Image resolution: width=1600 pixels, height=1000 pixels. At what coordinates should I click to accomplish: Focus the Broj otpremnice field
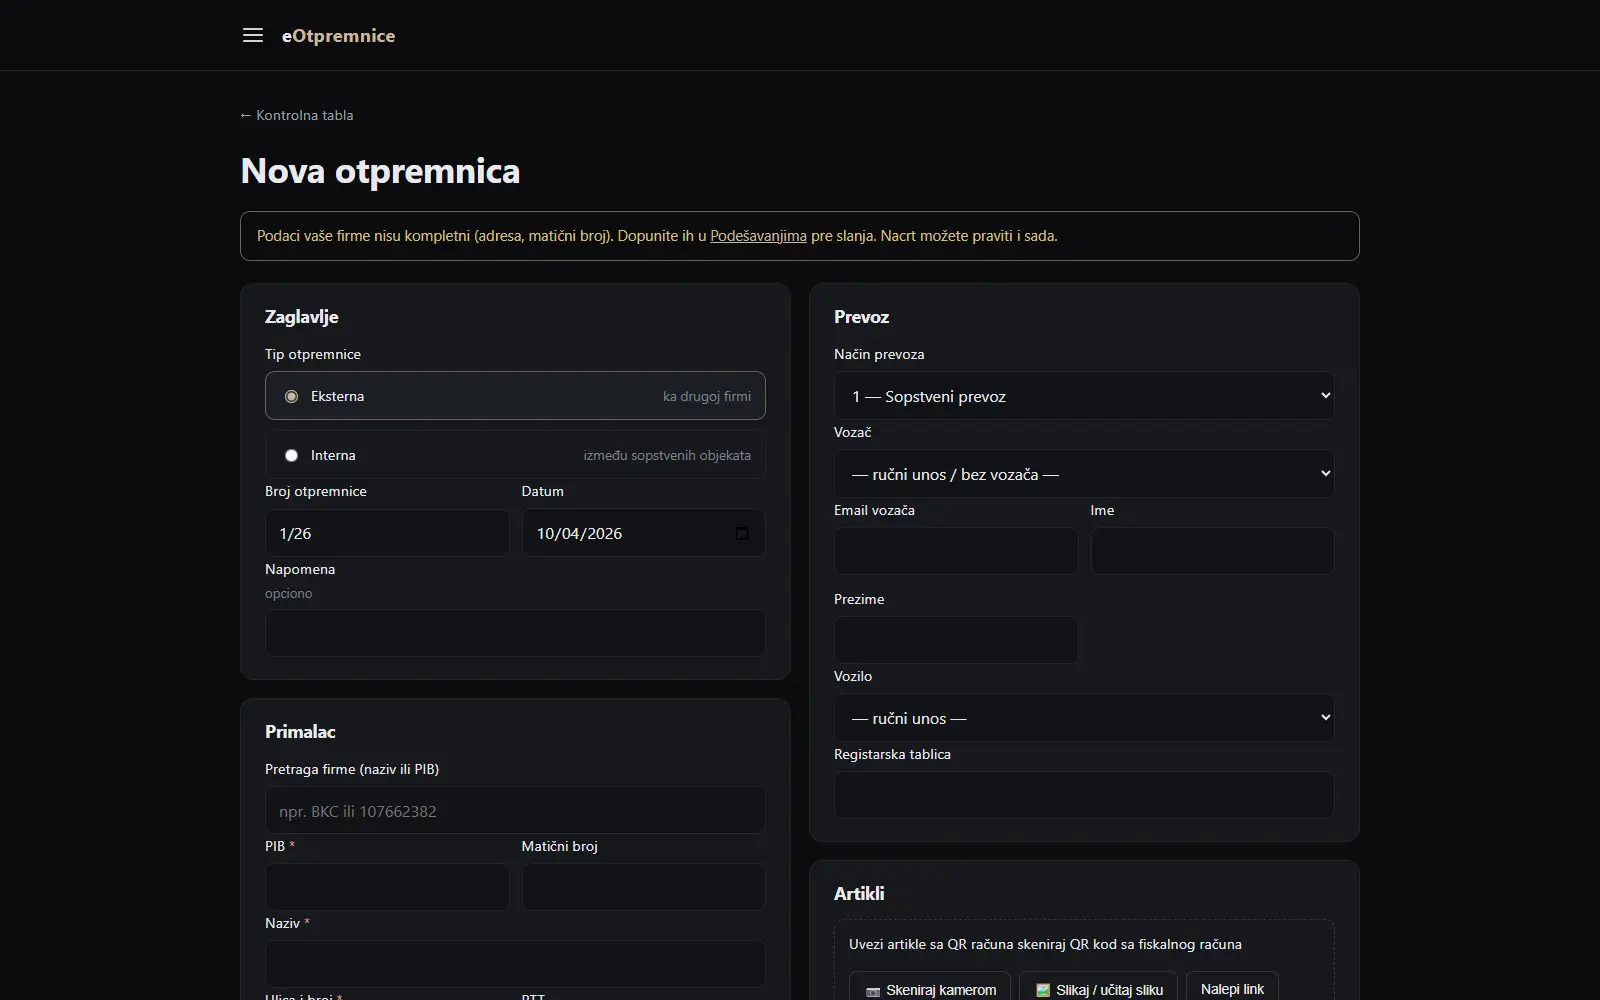coord(387,533)
